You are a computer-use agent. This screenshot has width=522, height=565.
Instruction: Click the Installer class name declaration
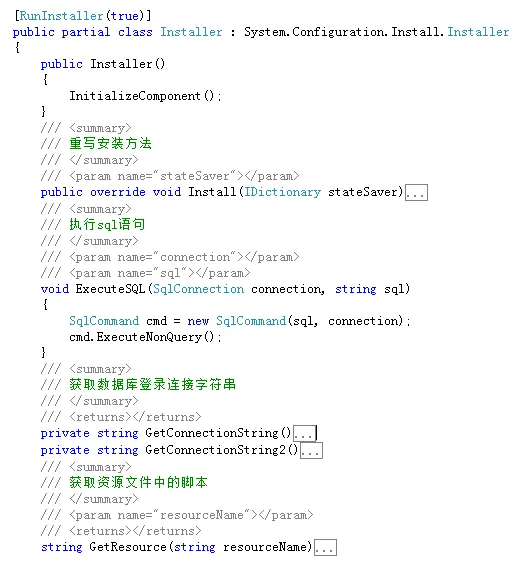191,32
